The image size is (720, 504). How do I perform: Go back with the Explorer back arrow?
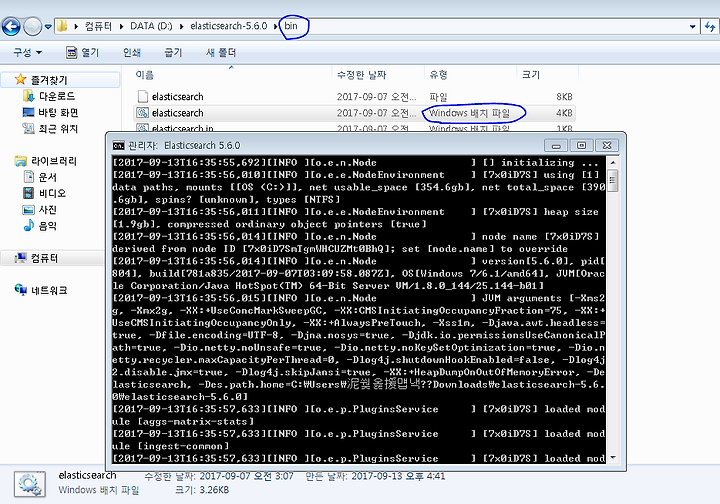(11, 26)
